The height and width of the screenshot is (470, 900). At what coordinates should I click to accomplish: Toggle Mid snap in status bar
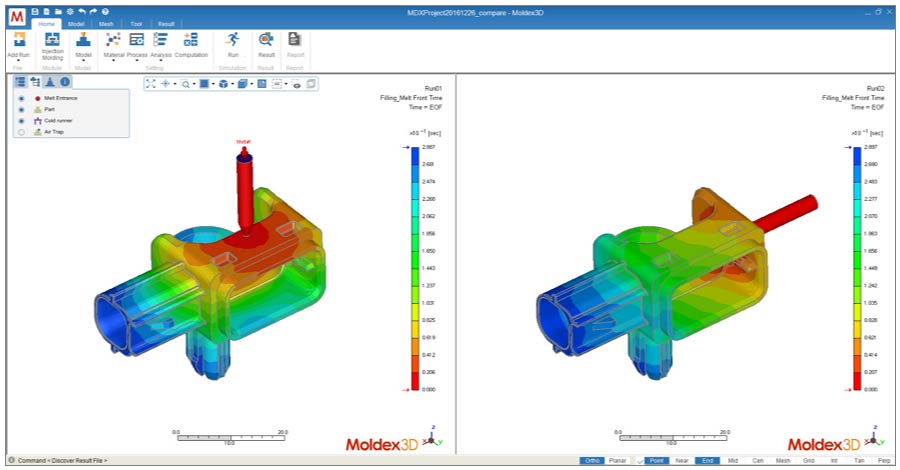click(x=733, y=461)
